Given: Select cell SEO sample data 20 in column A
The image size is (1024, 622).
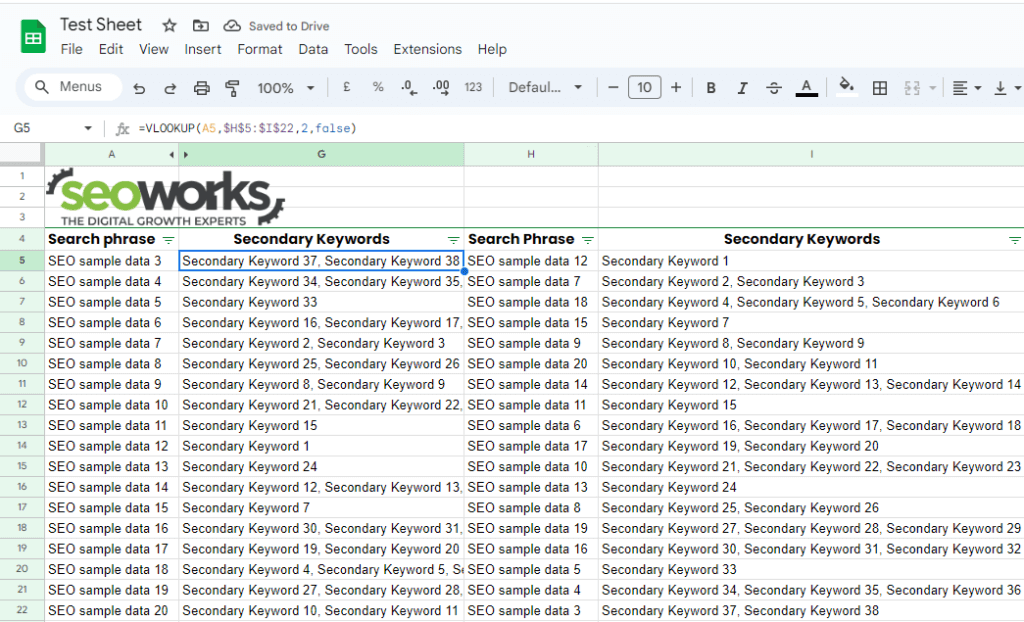Looking at the screenshot, I should (112, 610).
